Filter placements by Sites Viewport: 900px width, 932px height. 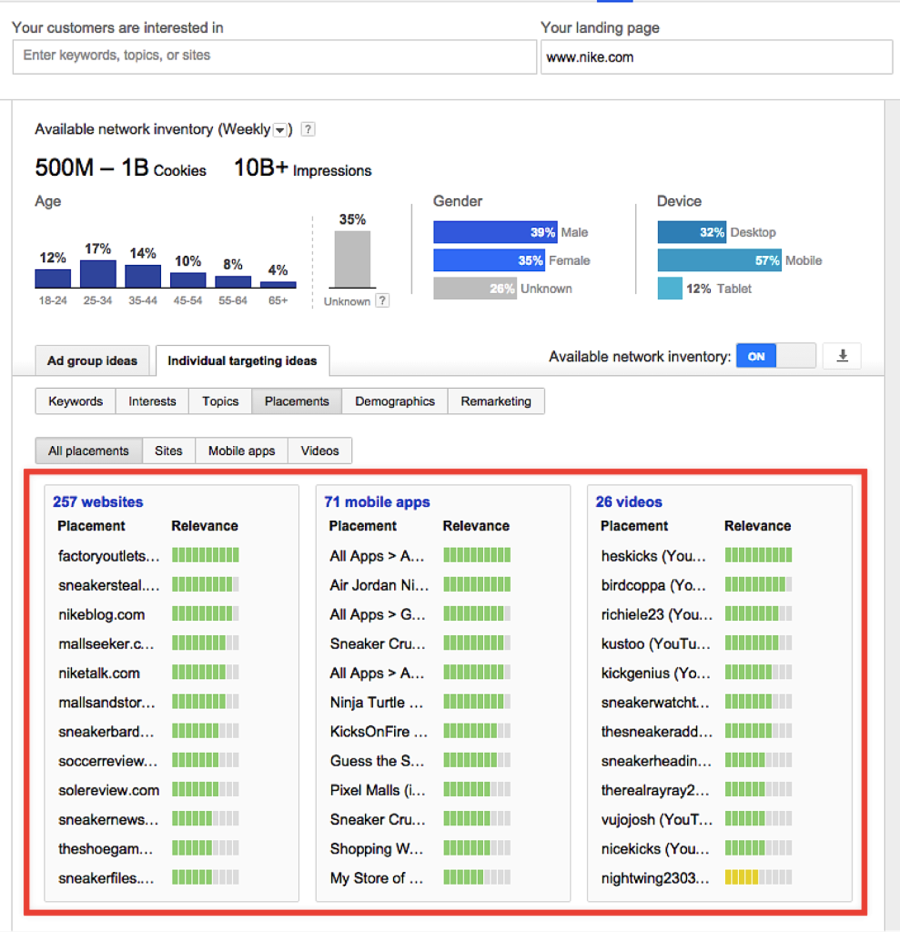coord(168,451)
